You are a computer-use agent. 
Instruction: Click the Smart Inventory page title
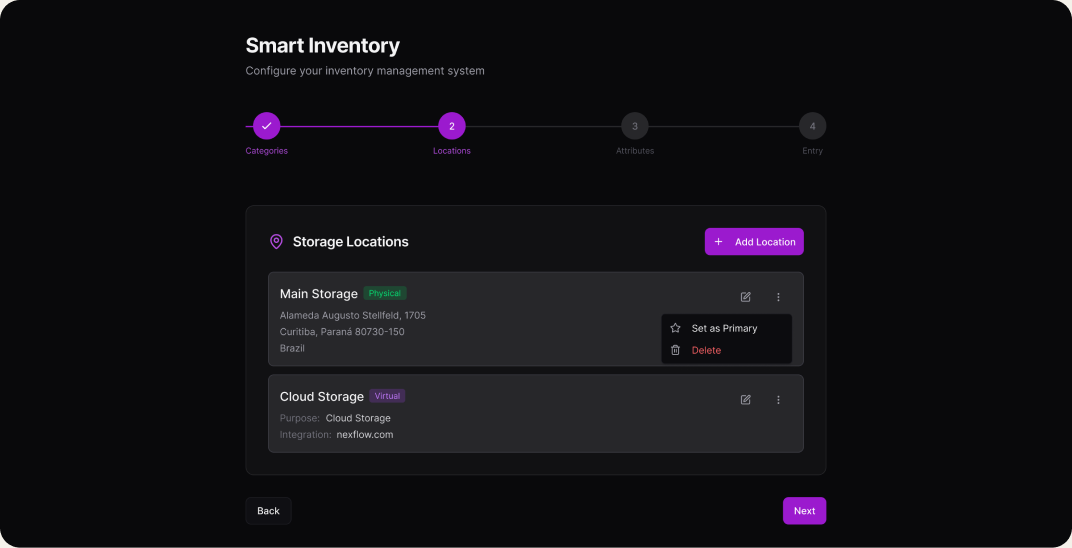323,46
